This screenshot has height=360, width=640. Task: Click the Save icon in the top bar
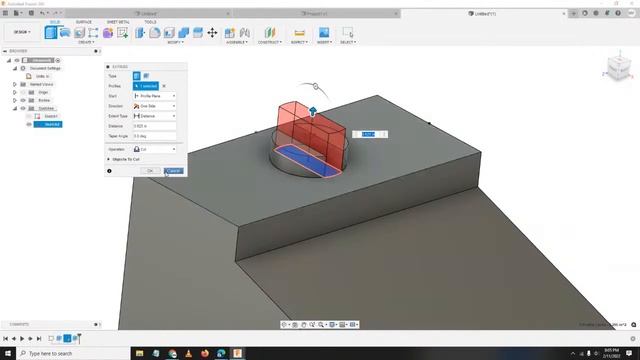(31, 13)
